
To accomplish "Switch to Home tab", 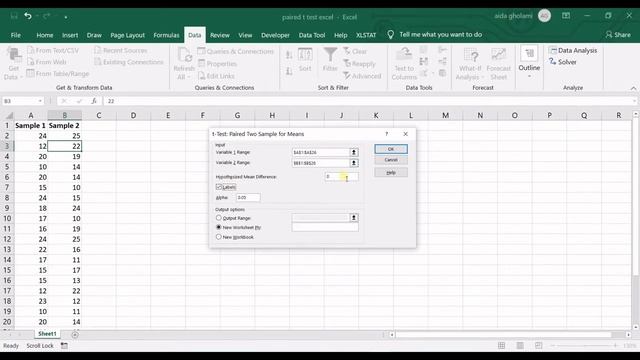I will coord(44,35).
